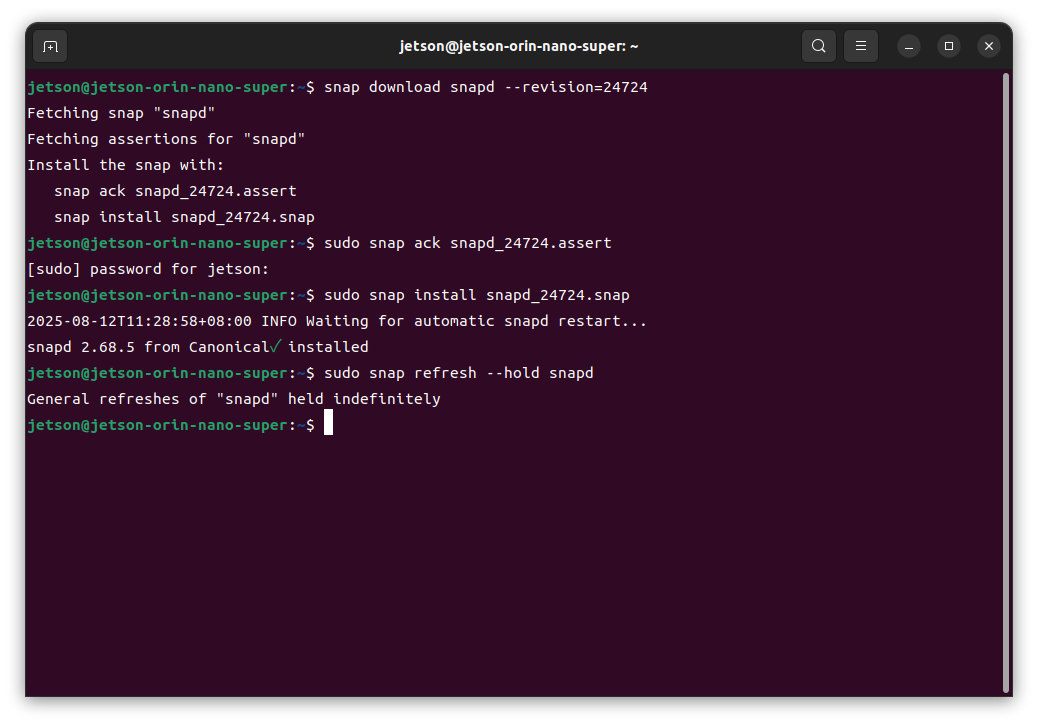Open a new terminal tab
This screenshot has height=725, width=1038.
pyautogui.click(x=50, y=46)
